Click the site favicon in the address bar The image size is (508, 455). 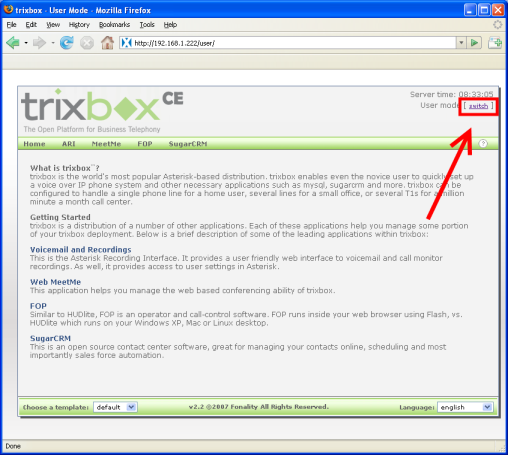click(126, 43)
